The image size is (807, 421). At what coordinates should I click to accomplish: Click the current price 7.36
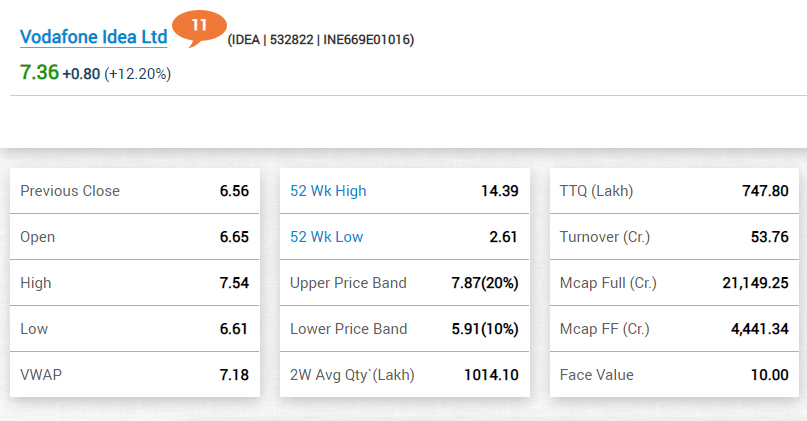click(x=39, y=73)
